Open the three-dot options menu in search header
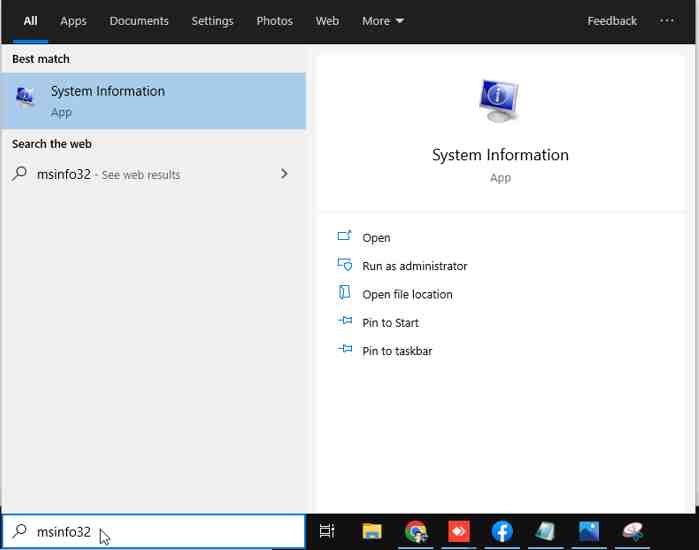Viewport: 699px width, 550px height. (x=667, y=21)
